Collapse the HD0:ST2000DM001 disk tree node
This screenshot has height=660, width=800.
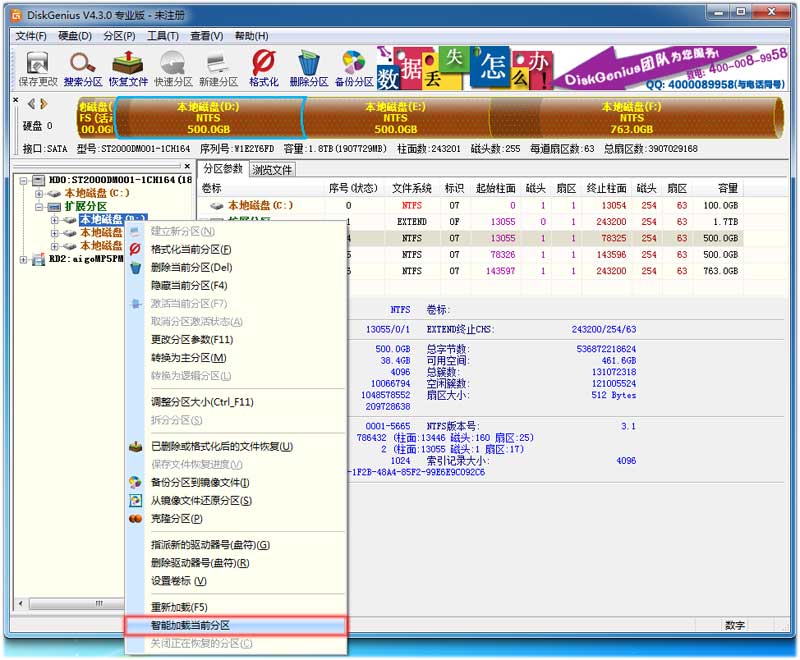click(x=25, y=180)
